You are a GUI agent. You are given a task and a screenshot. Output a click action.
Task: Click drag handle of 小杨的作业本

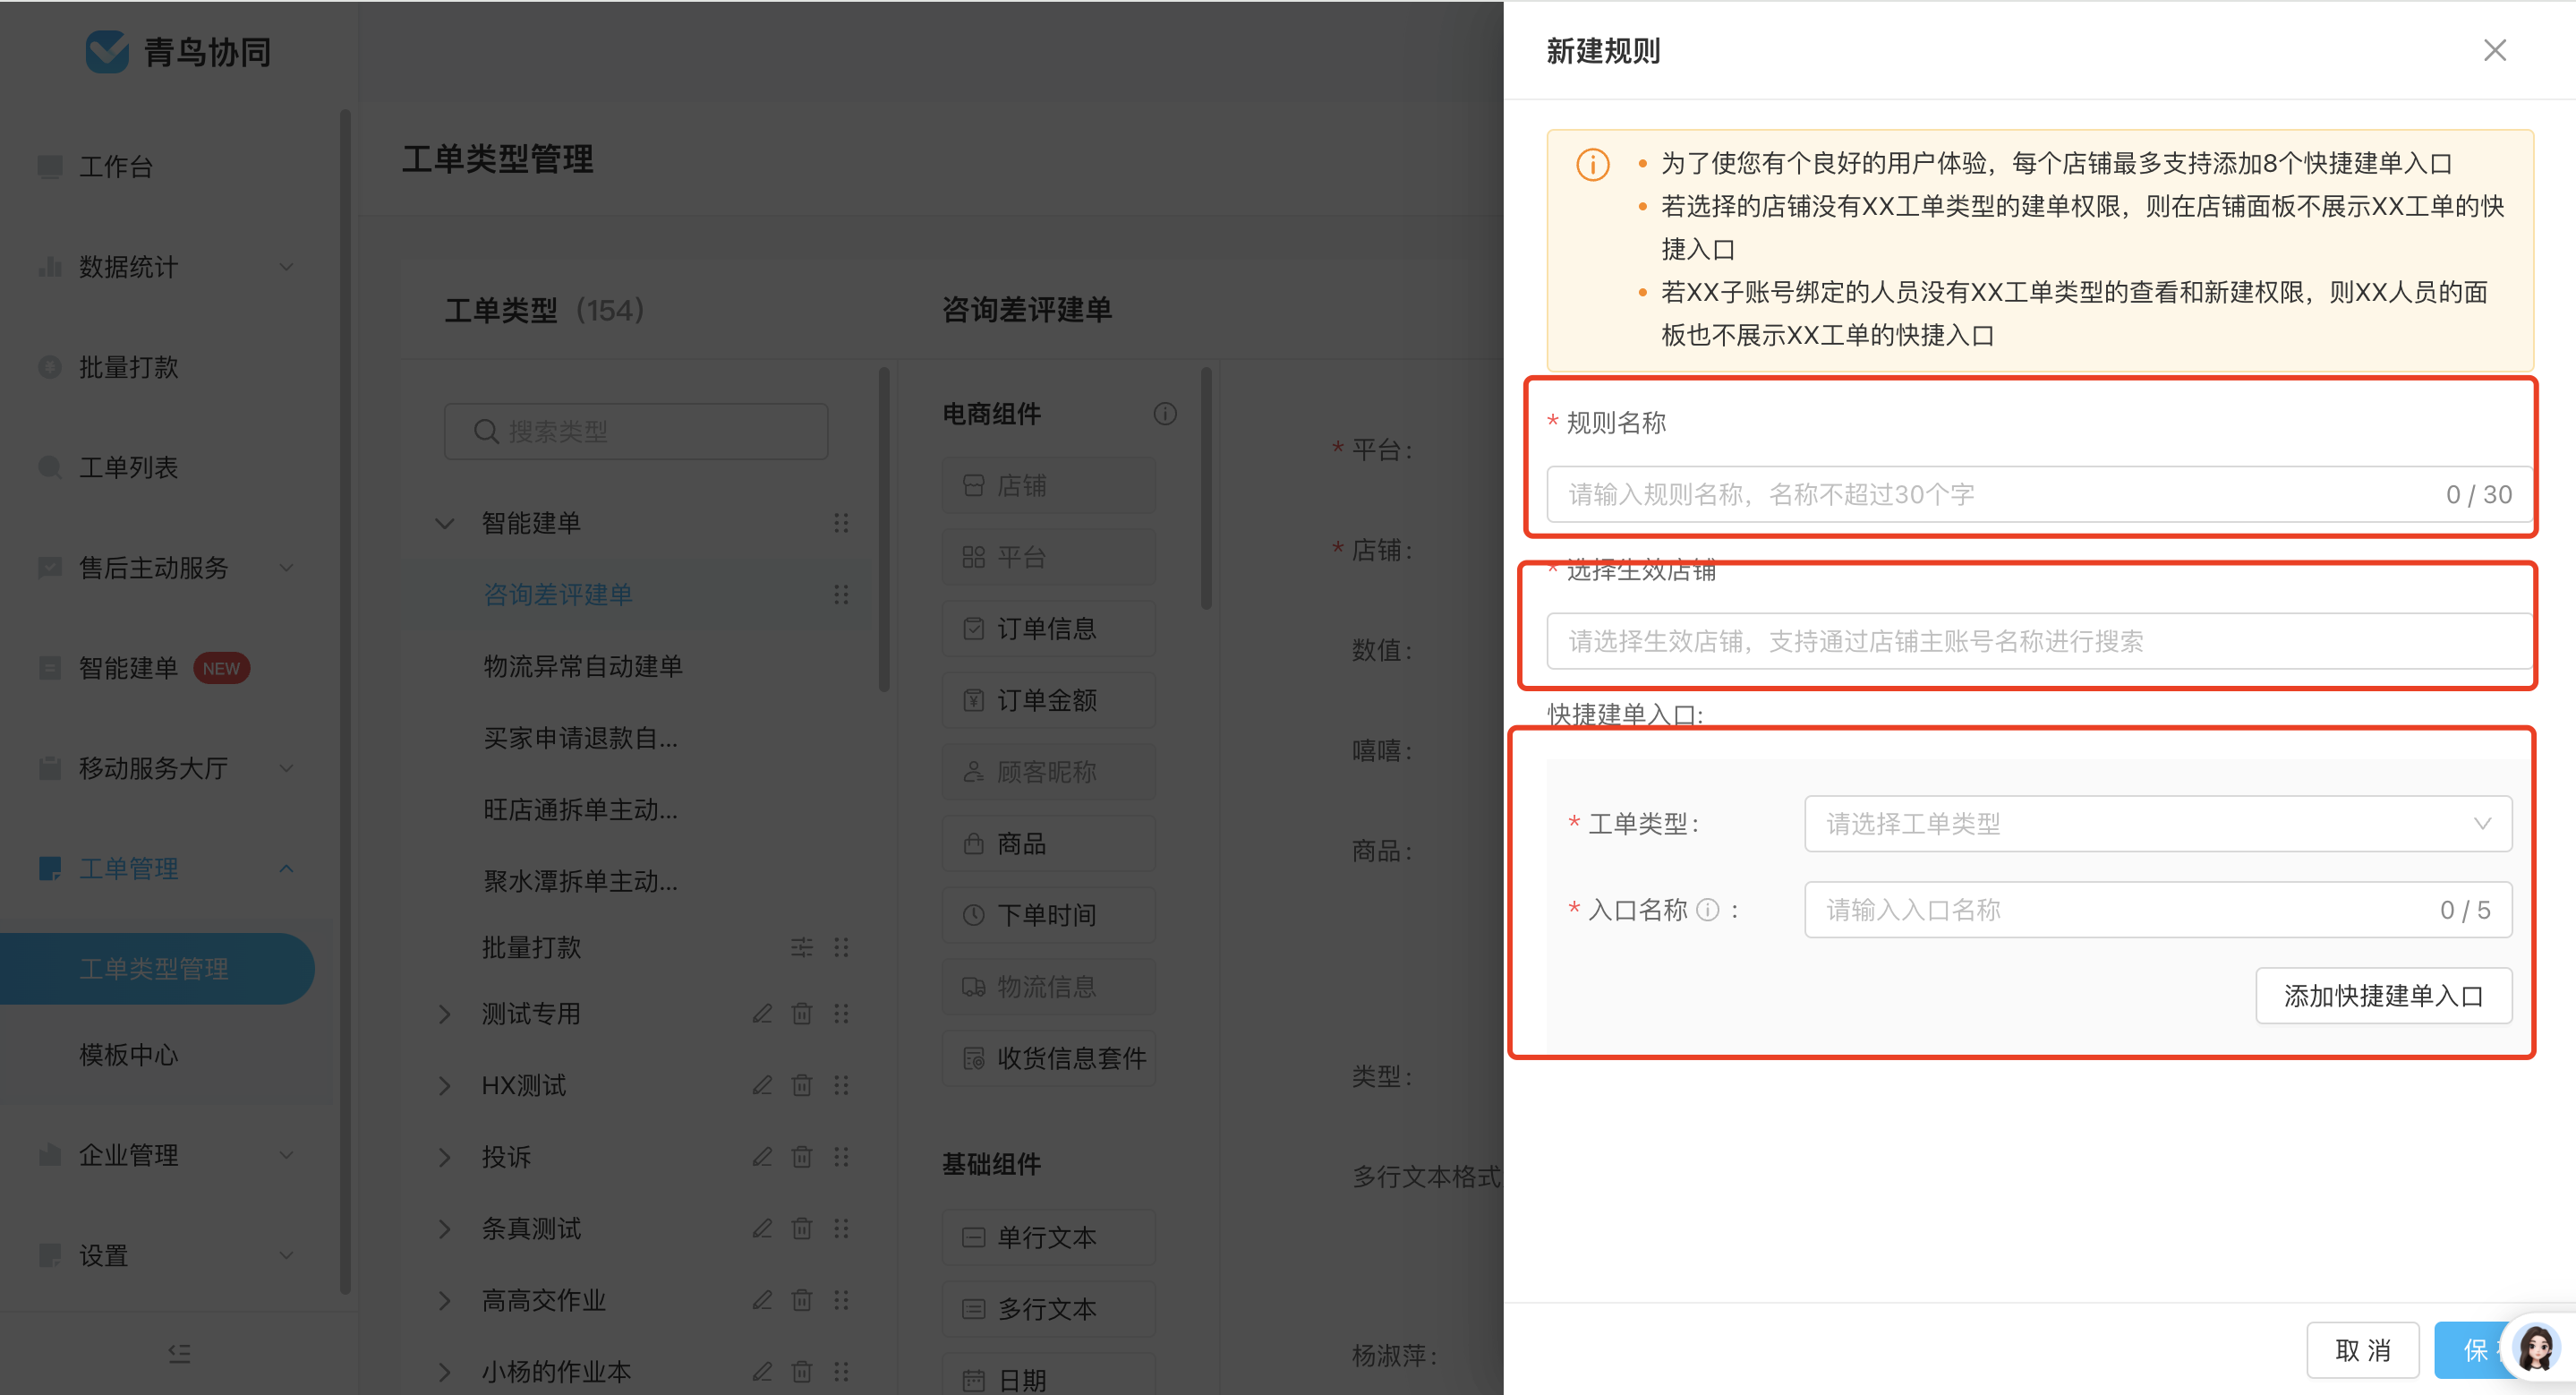pos(841,1372)
